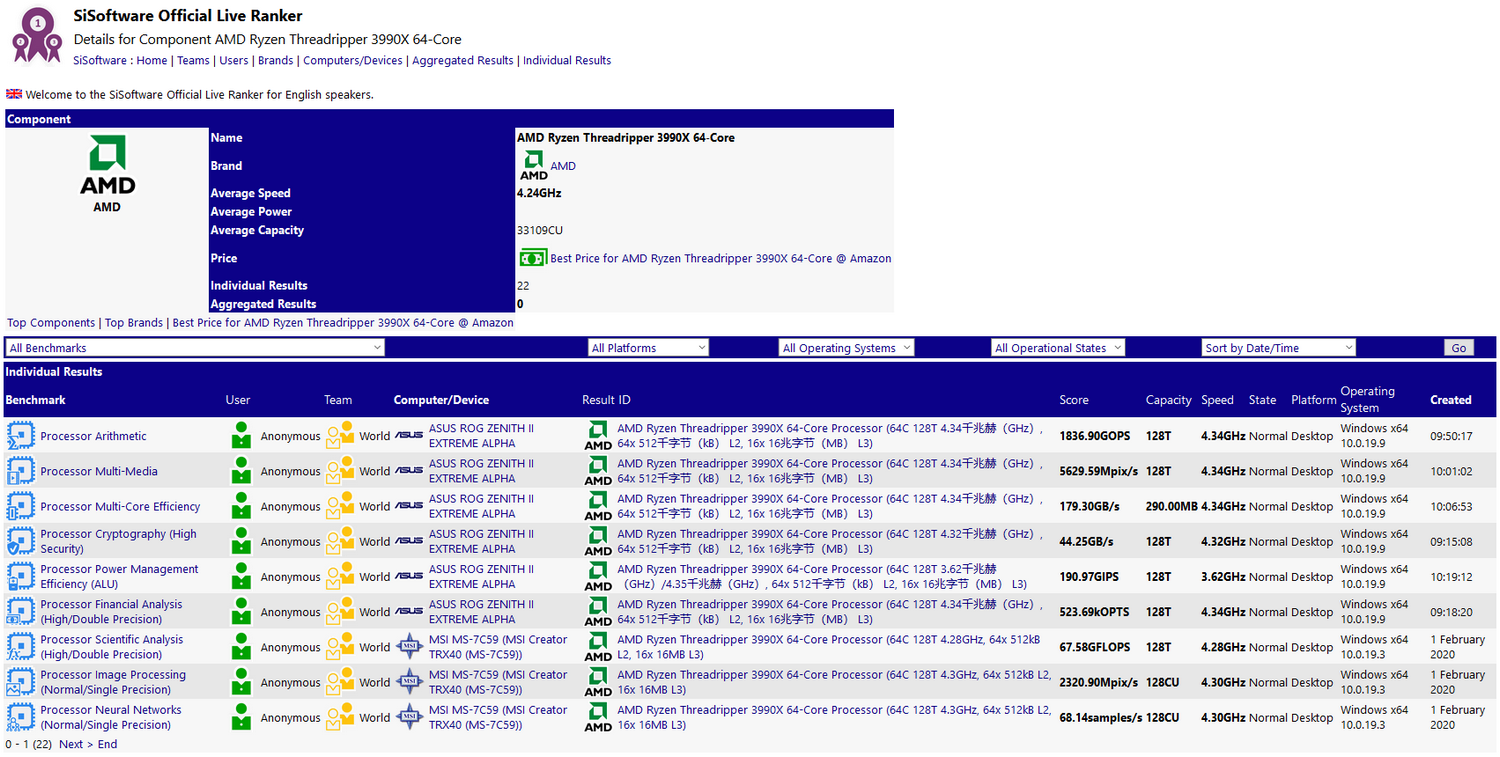
Task: Open MSI MS-7C59 device link in Image Processing row
Action: (x=498, y=682)
